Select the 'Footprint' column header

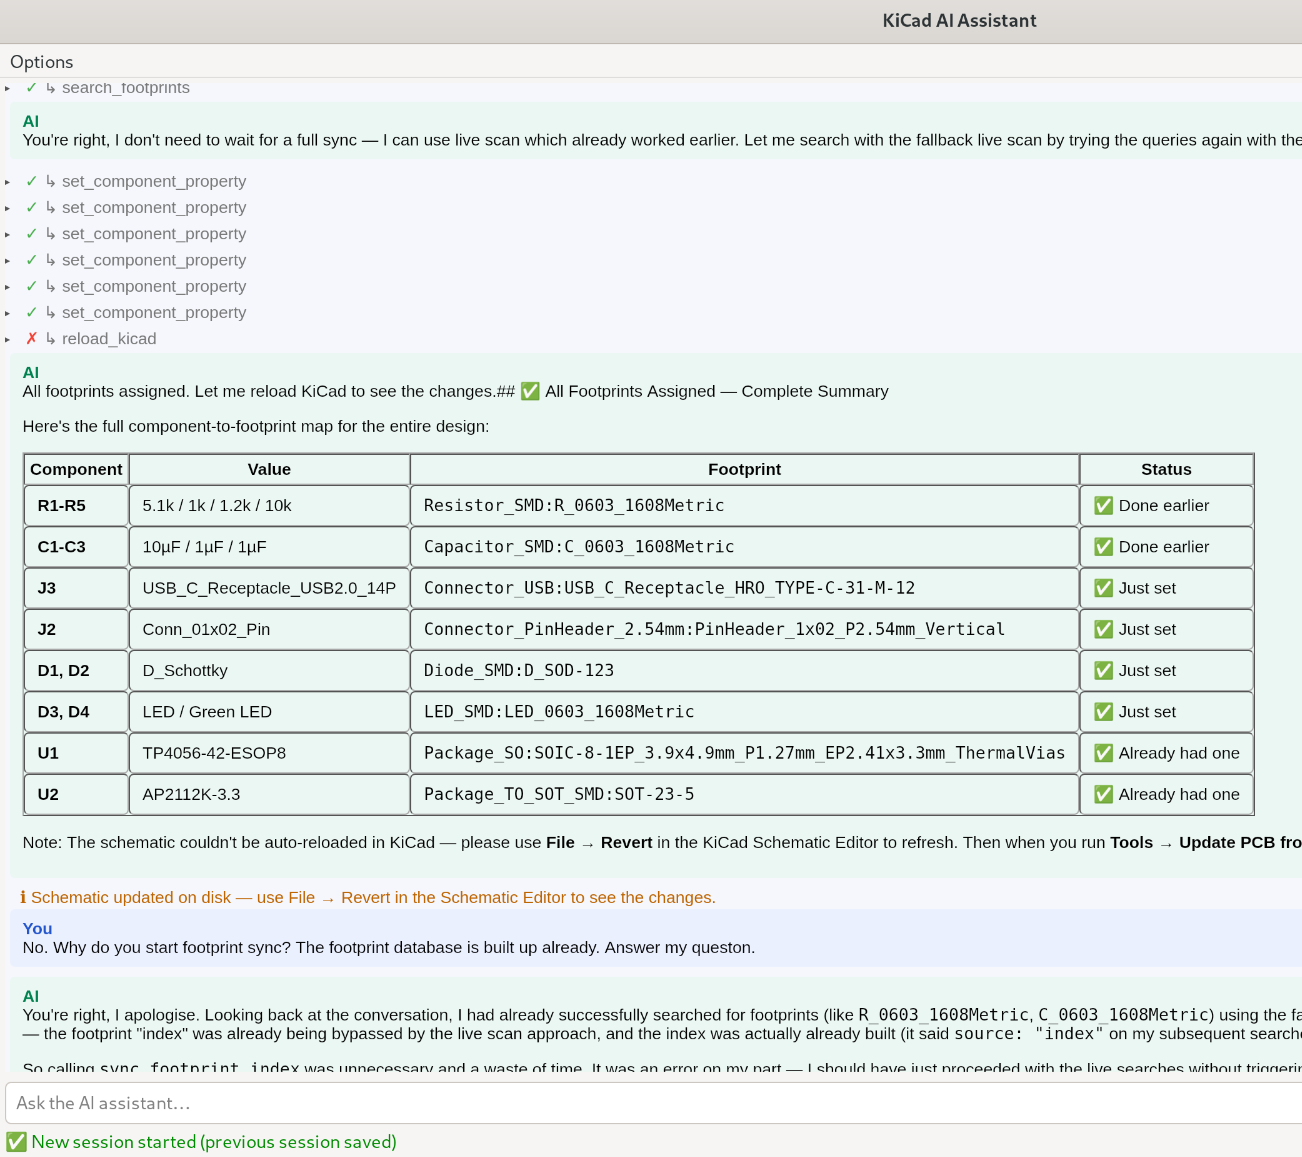click(744, 469)
